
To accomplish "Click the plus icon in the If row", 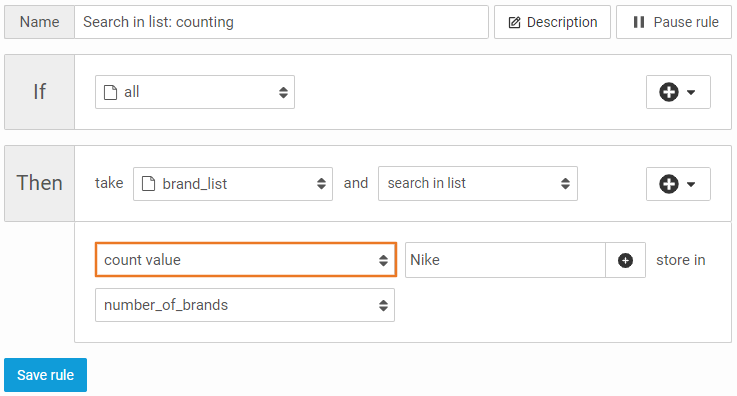I will (668, 92).
